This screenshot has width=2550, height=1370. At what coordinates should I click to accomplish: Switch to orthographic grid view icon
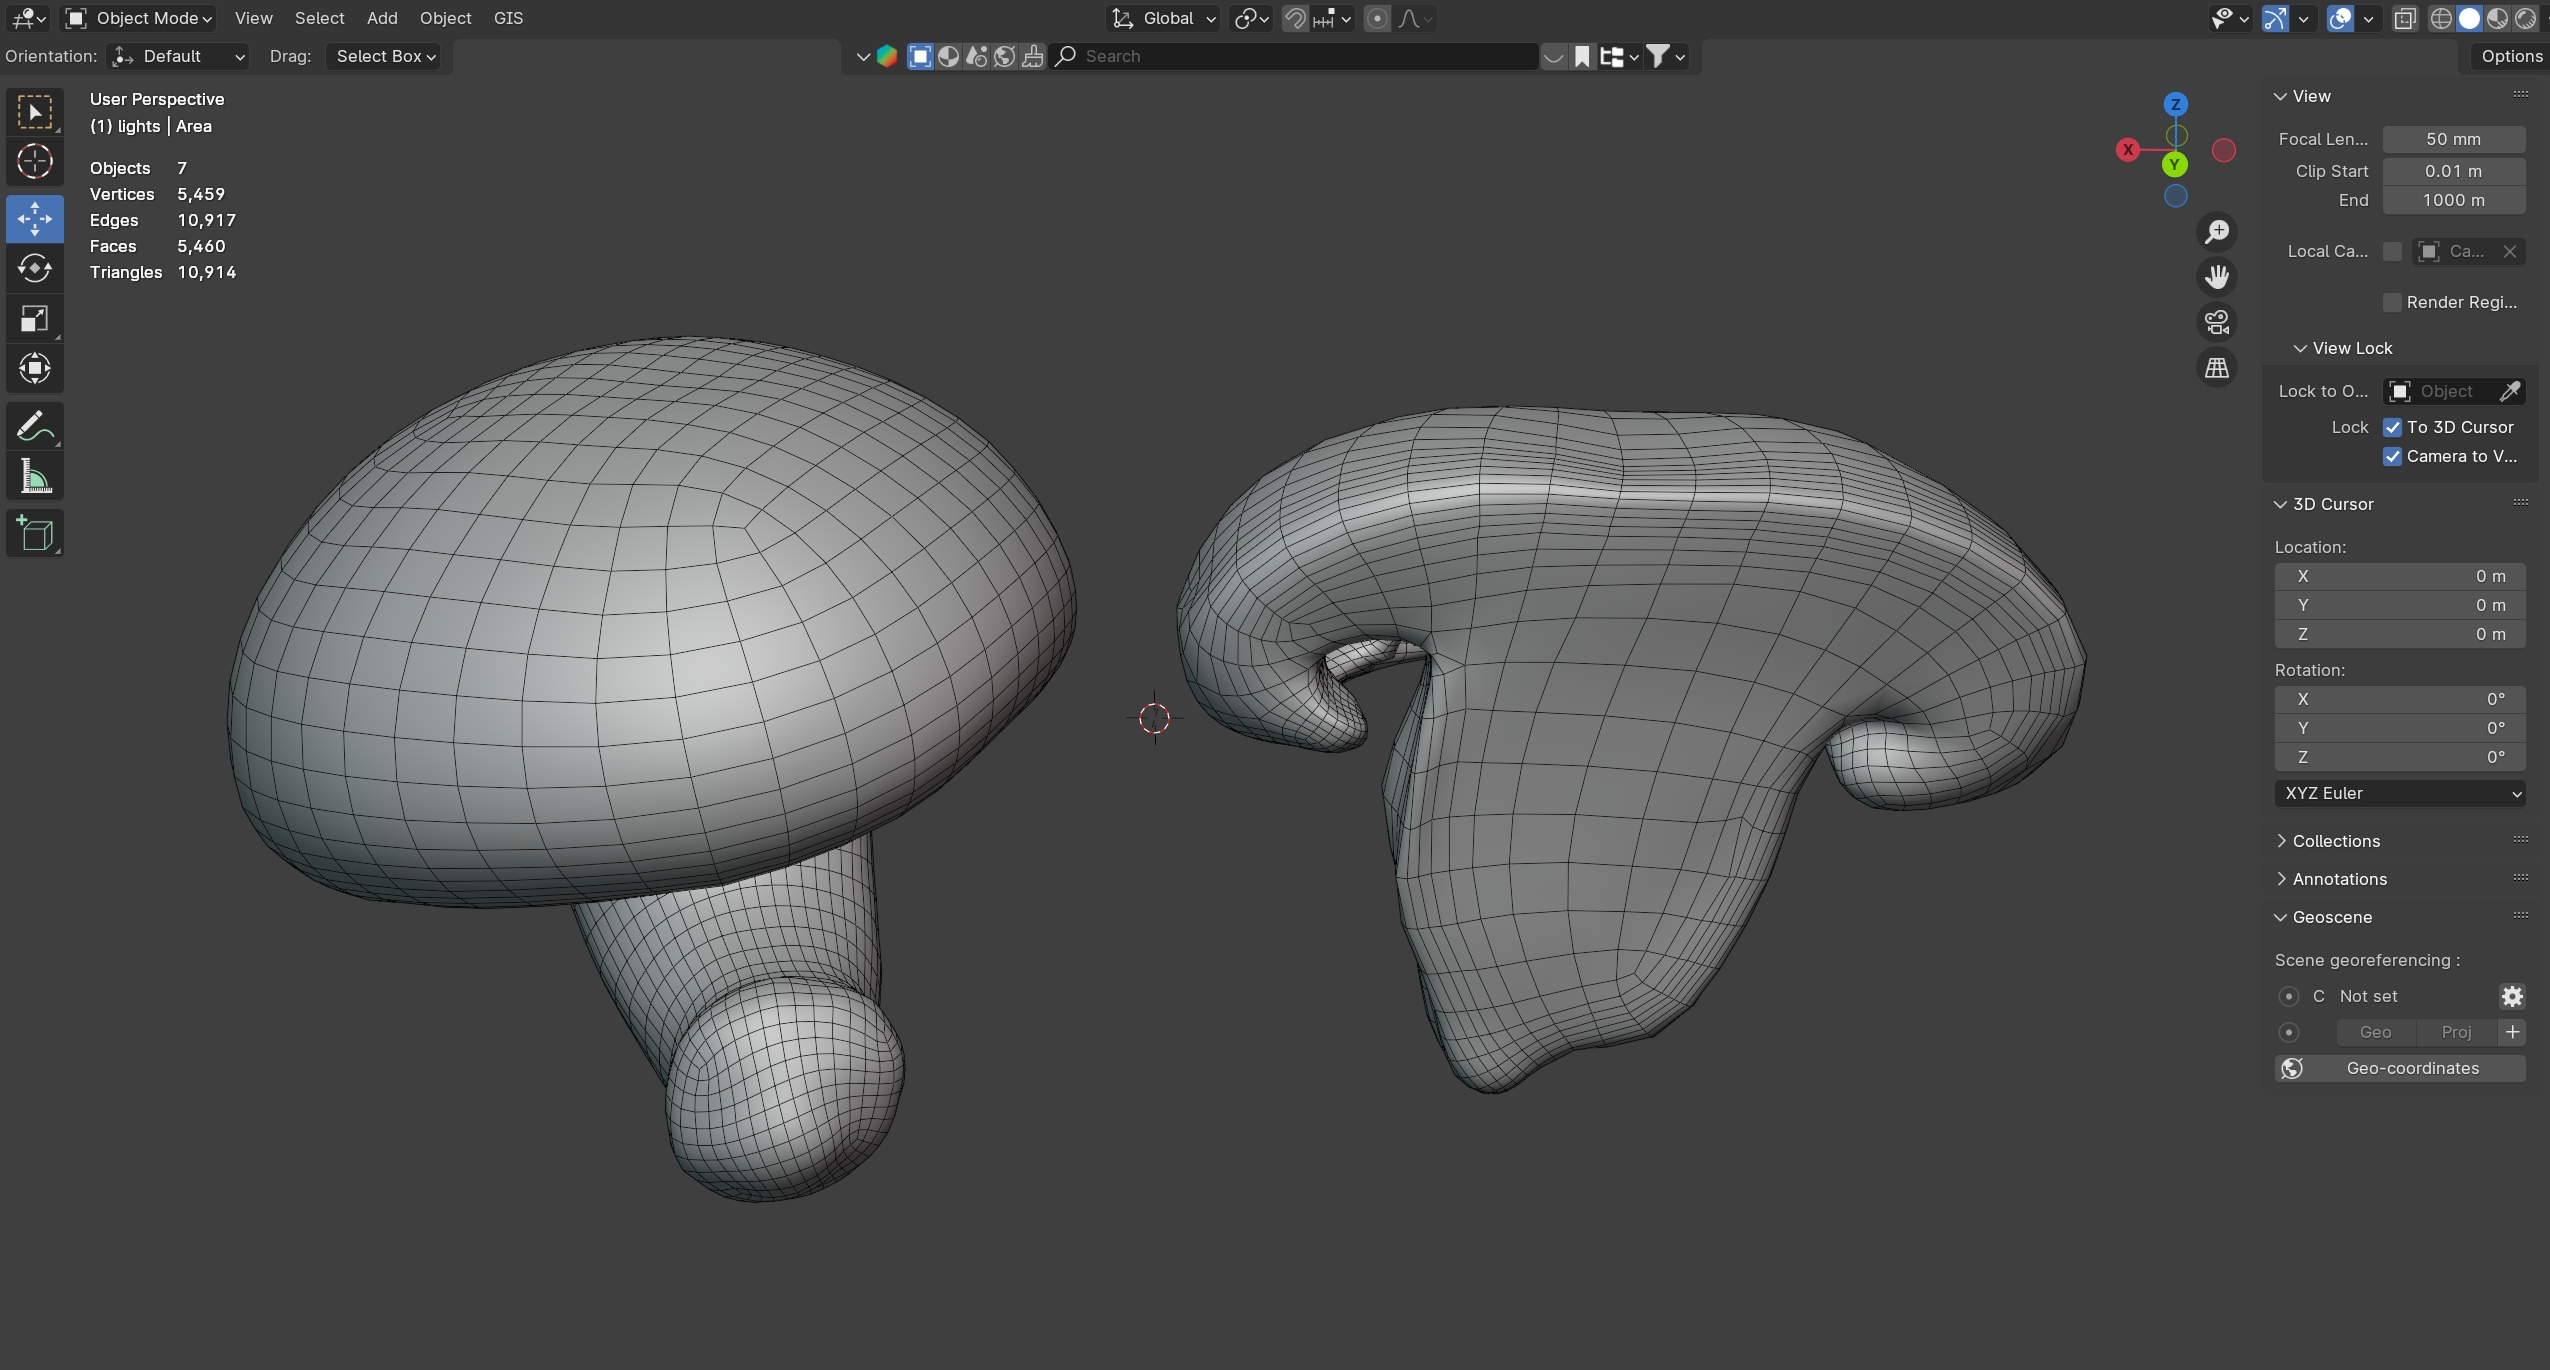click(2217, 368)
